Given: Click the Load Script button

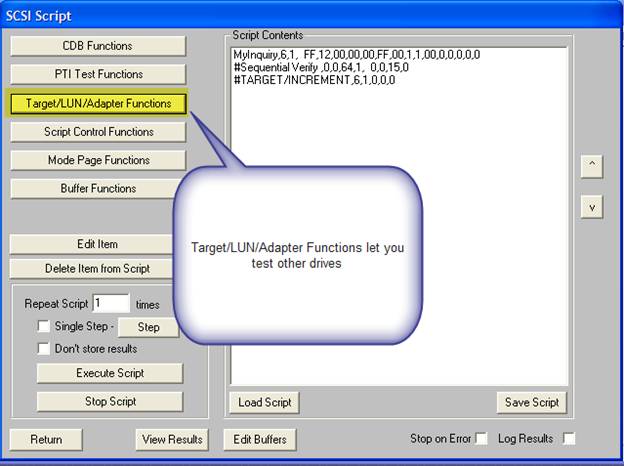Looking at the screenshot, I should [x=265, y=402].
